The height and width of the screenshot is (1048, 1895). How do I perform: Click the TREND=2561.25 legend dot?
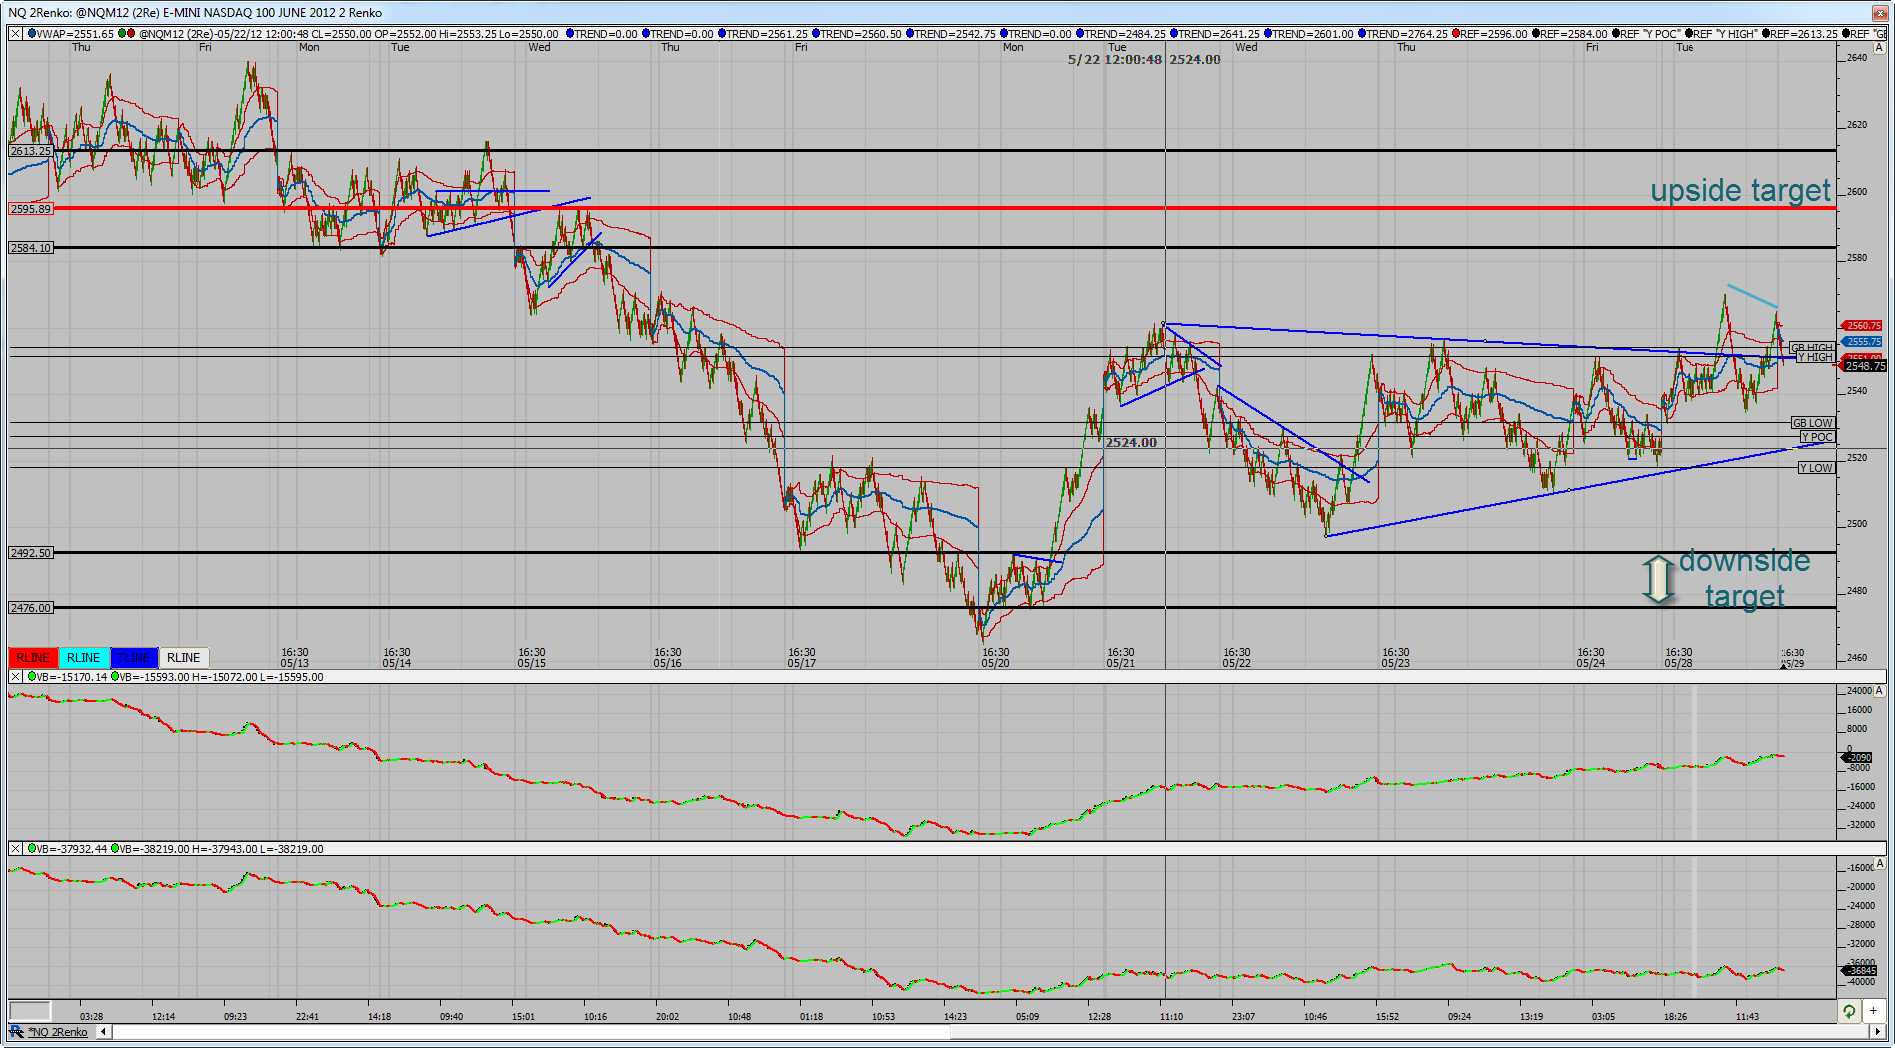[722, 34]
